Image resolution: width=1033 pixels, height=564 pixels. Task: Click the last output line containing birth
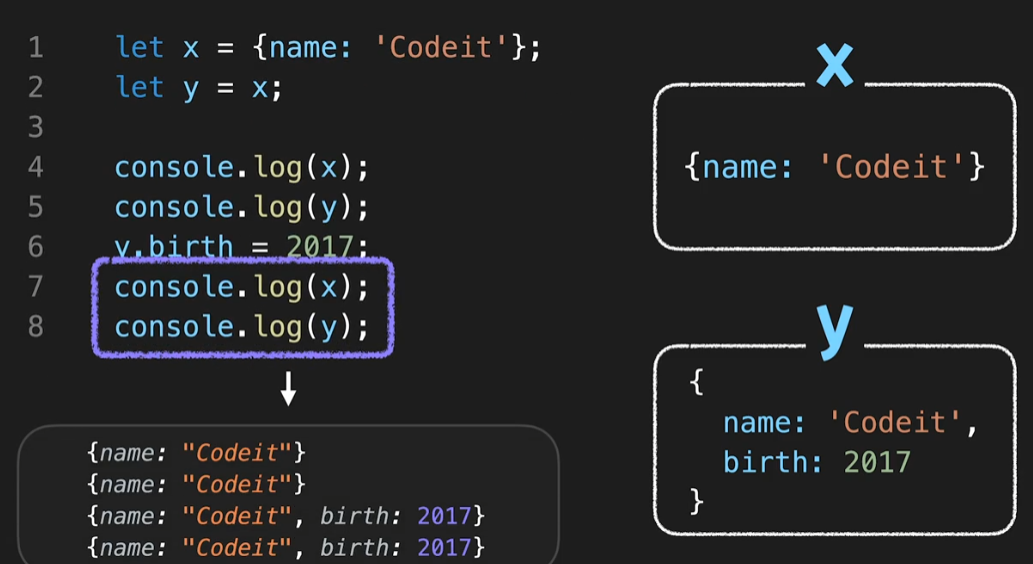286,546
